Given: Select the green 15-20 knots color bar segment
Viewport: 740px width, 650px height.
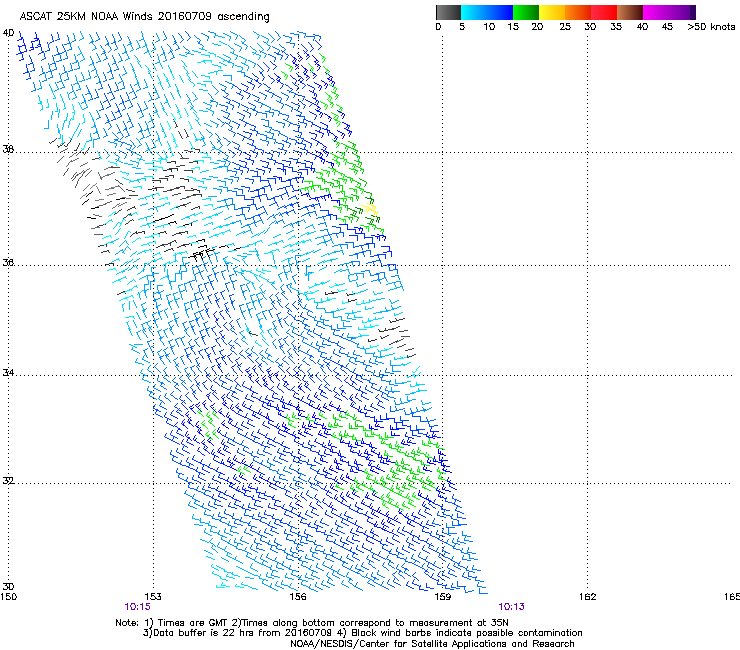Looking at the screenshot, I should pyautogui.click(x=526, y=12).
